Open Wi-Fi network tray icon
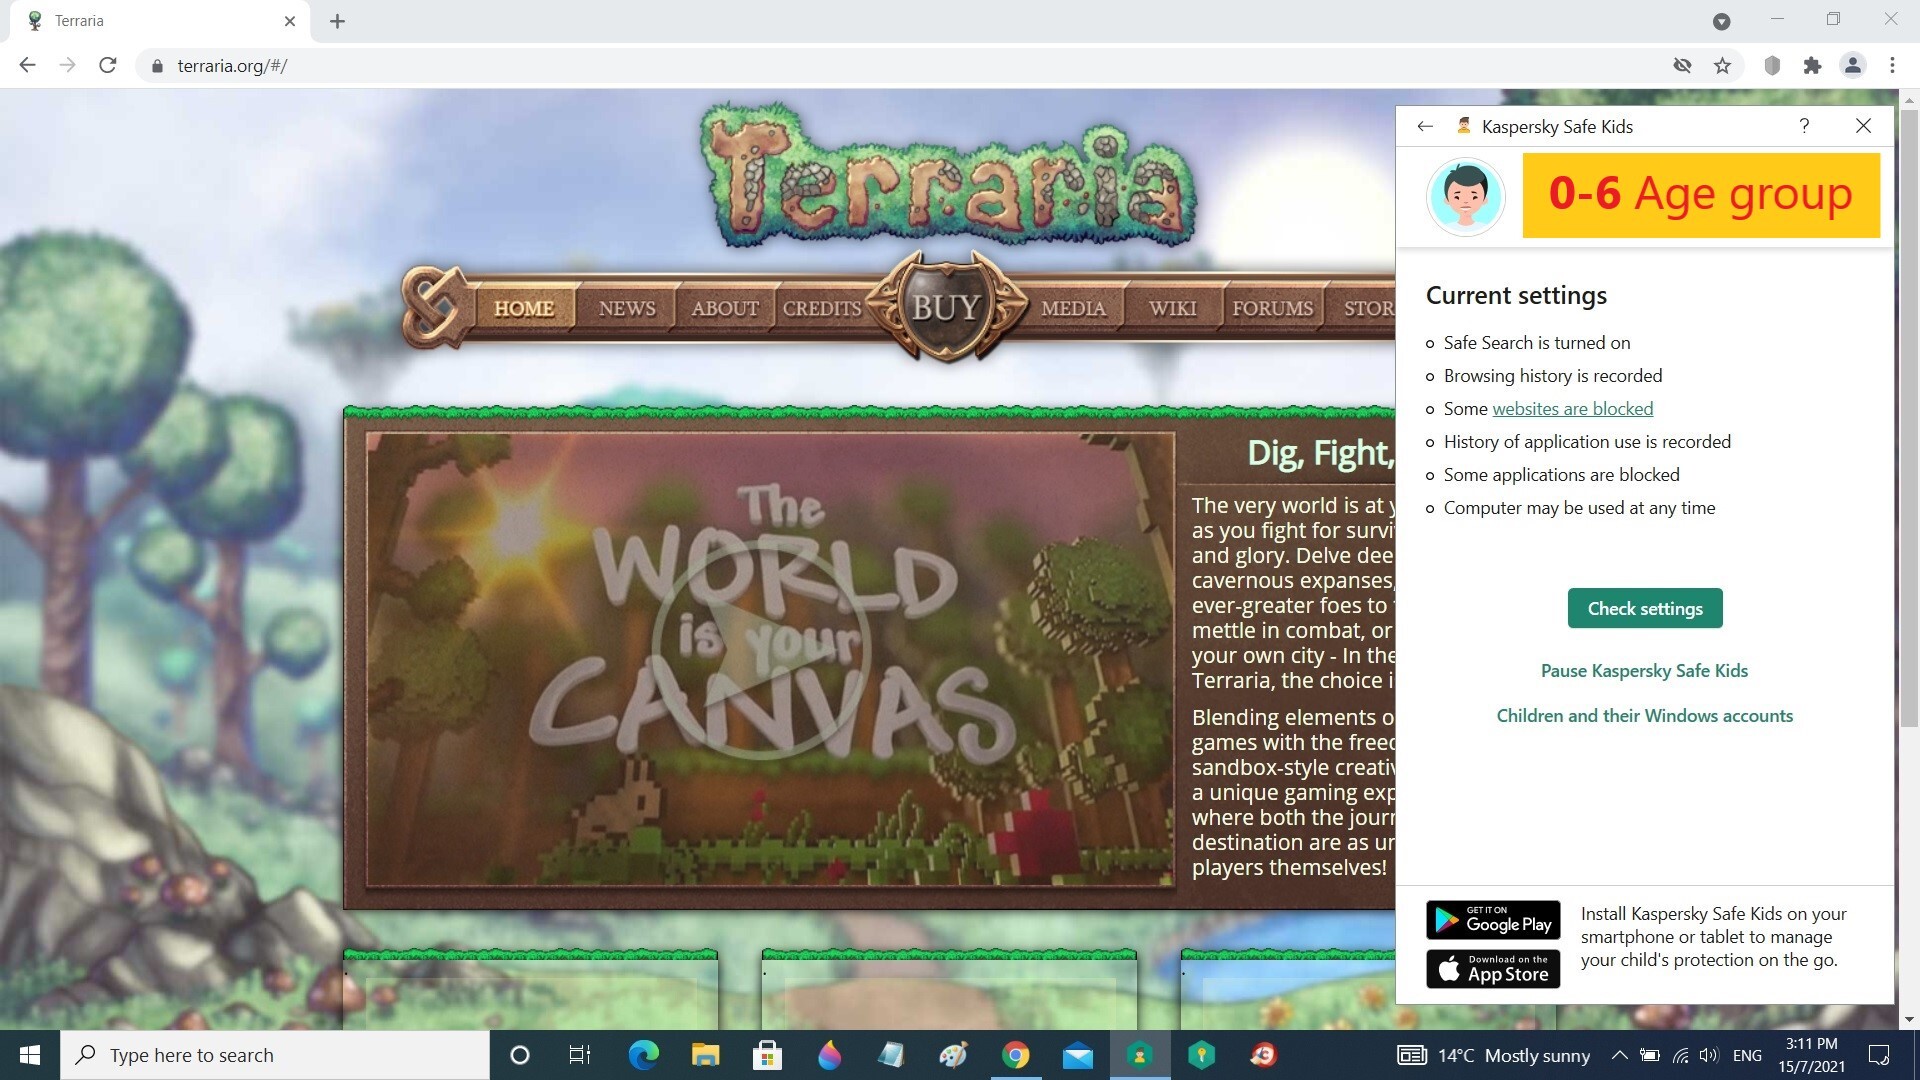 [1680, 1055]
